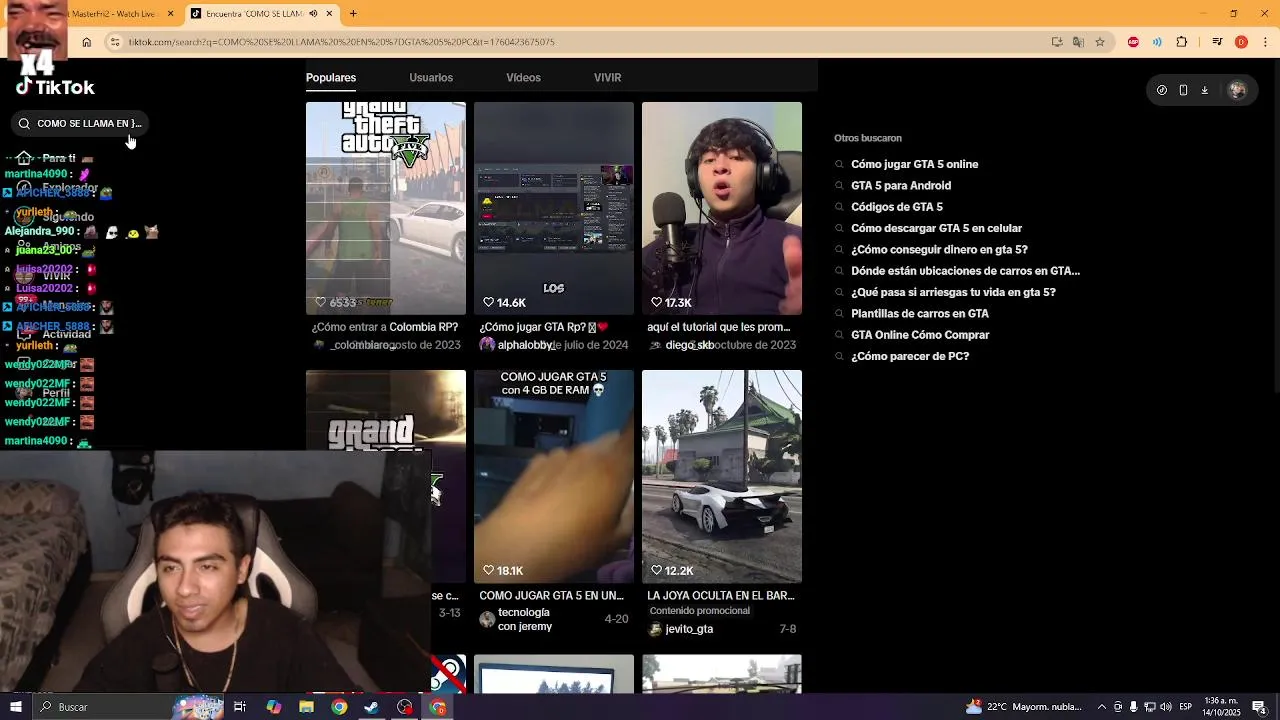The height and width of the screenshot is (720, 1280).
Task: Open the ¿Cómo entrar a Colombia RP? video
Action: 386,208
